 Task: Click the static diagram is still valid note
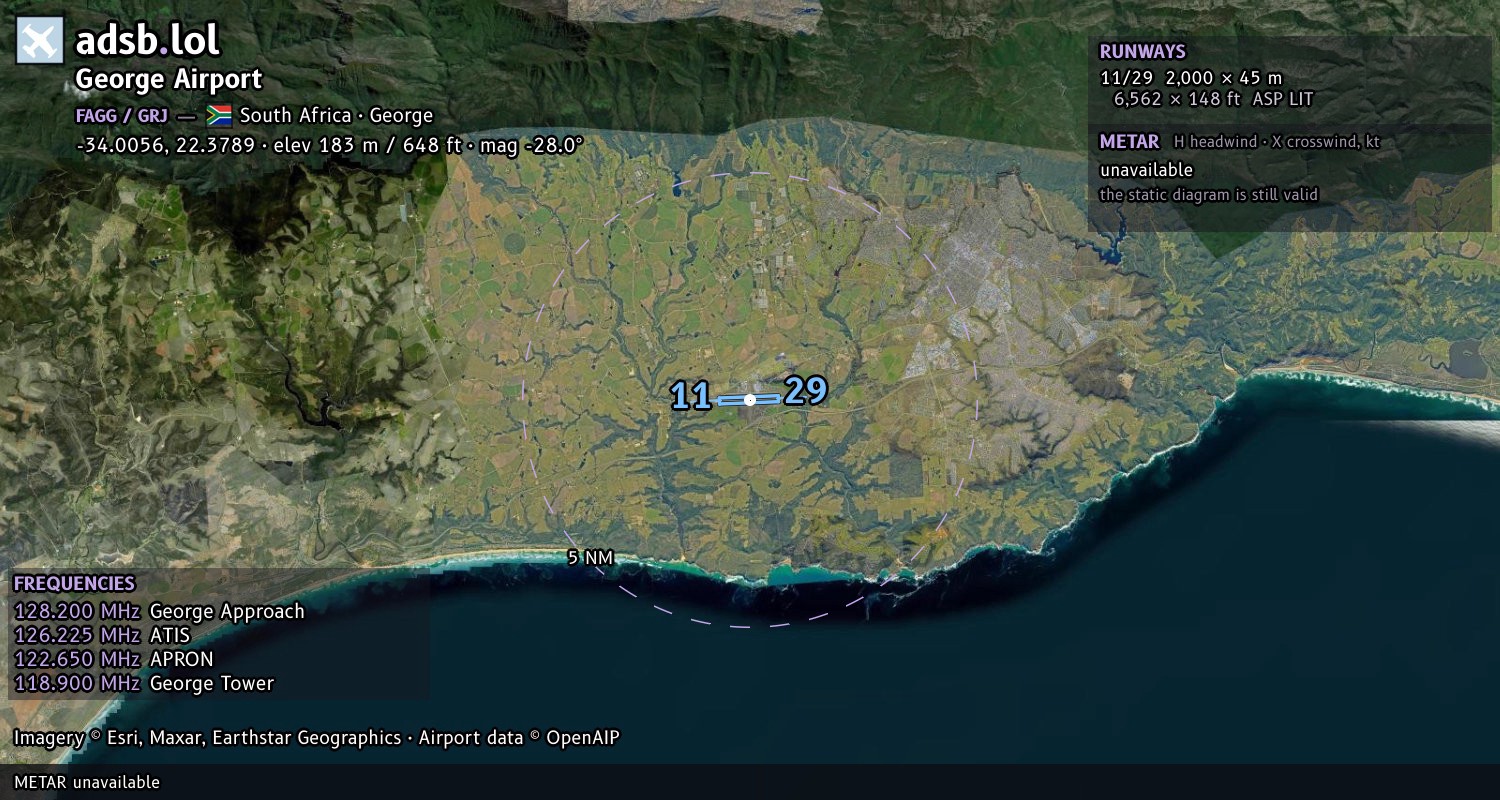click(1209, 195)
